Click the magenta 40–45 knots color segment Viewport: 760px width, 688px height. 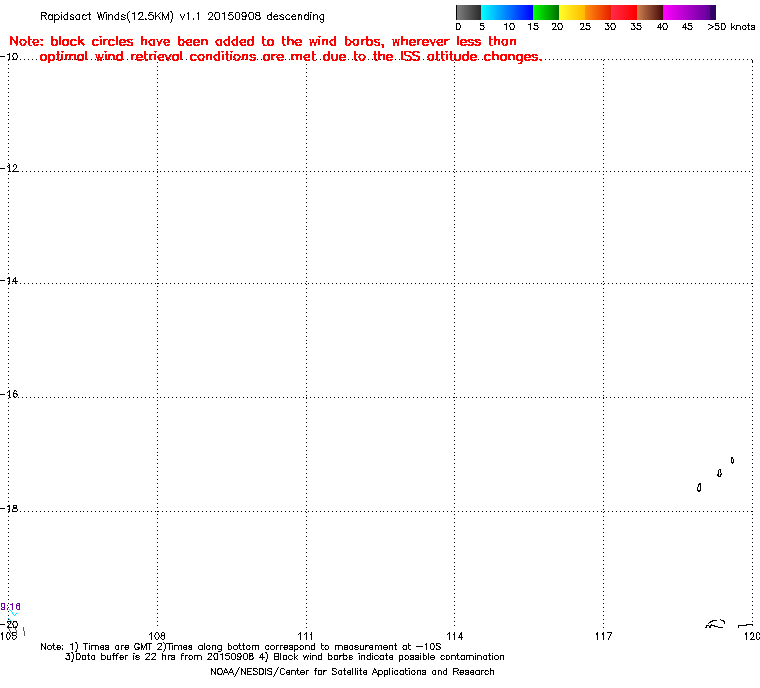coord(676,12)
